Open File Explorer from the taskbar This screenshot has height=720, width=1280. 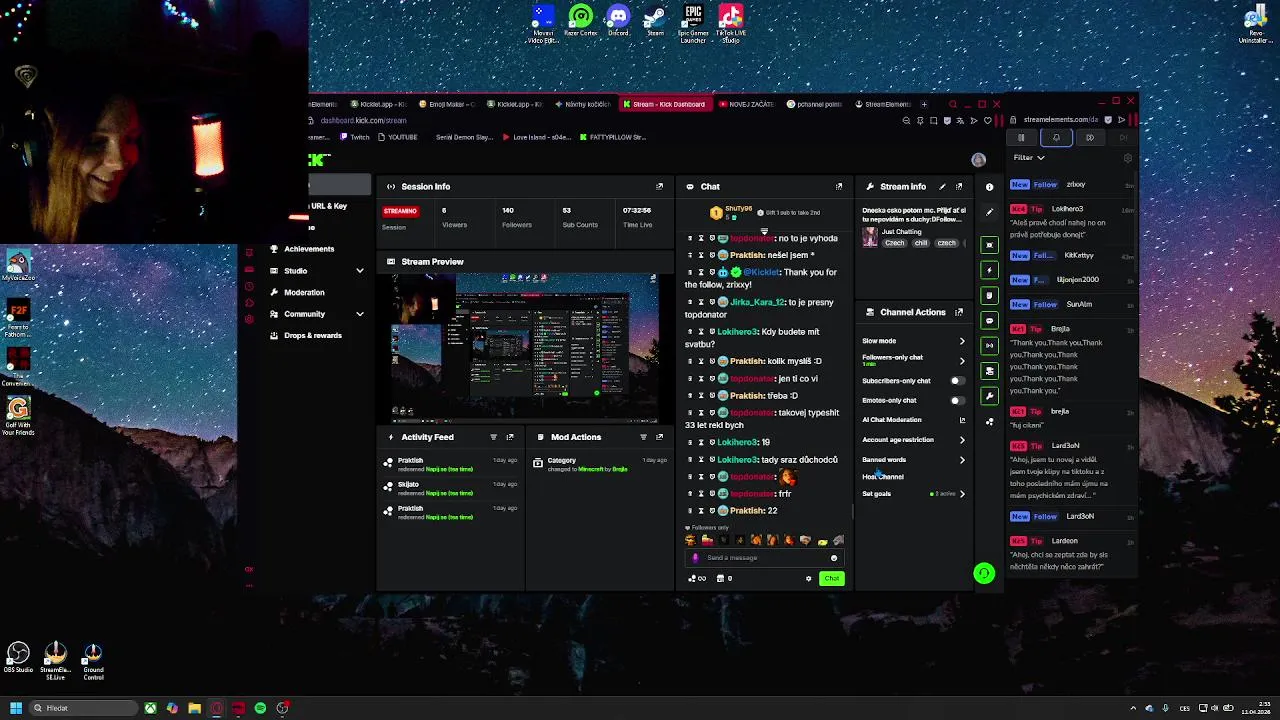[194, 708]
